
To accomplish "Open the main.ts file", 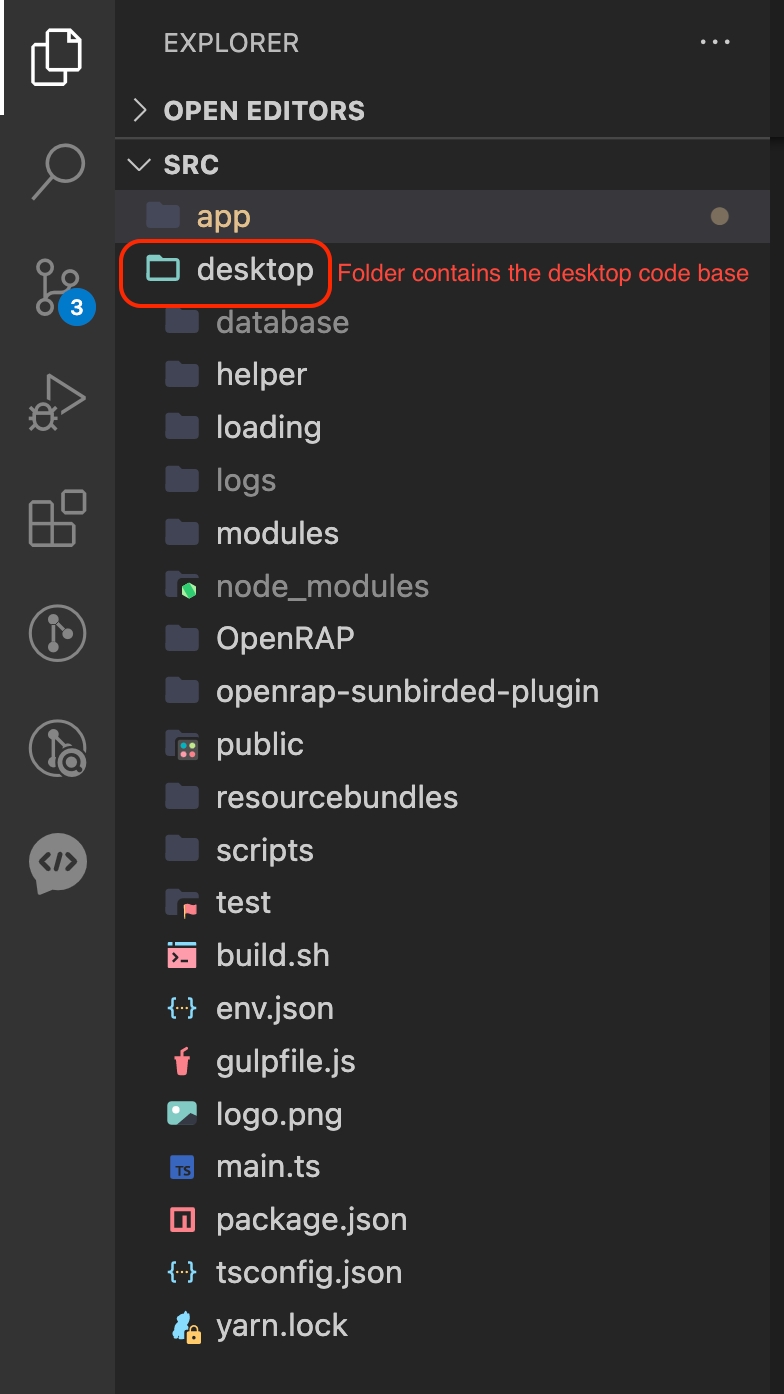I will tap(267, 1167).
